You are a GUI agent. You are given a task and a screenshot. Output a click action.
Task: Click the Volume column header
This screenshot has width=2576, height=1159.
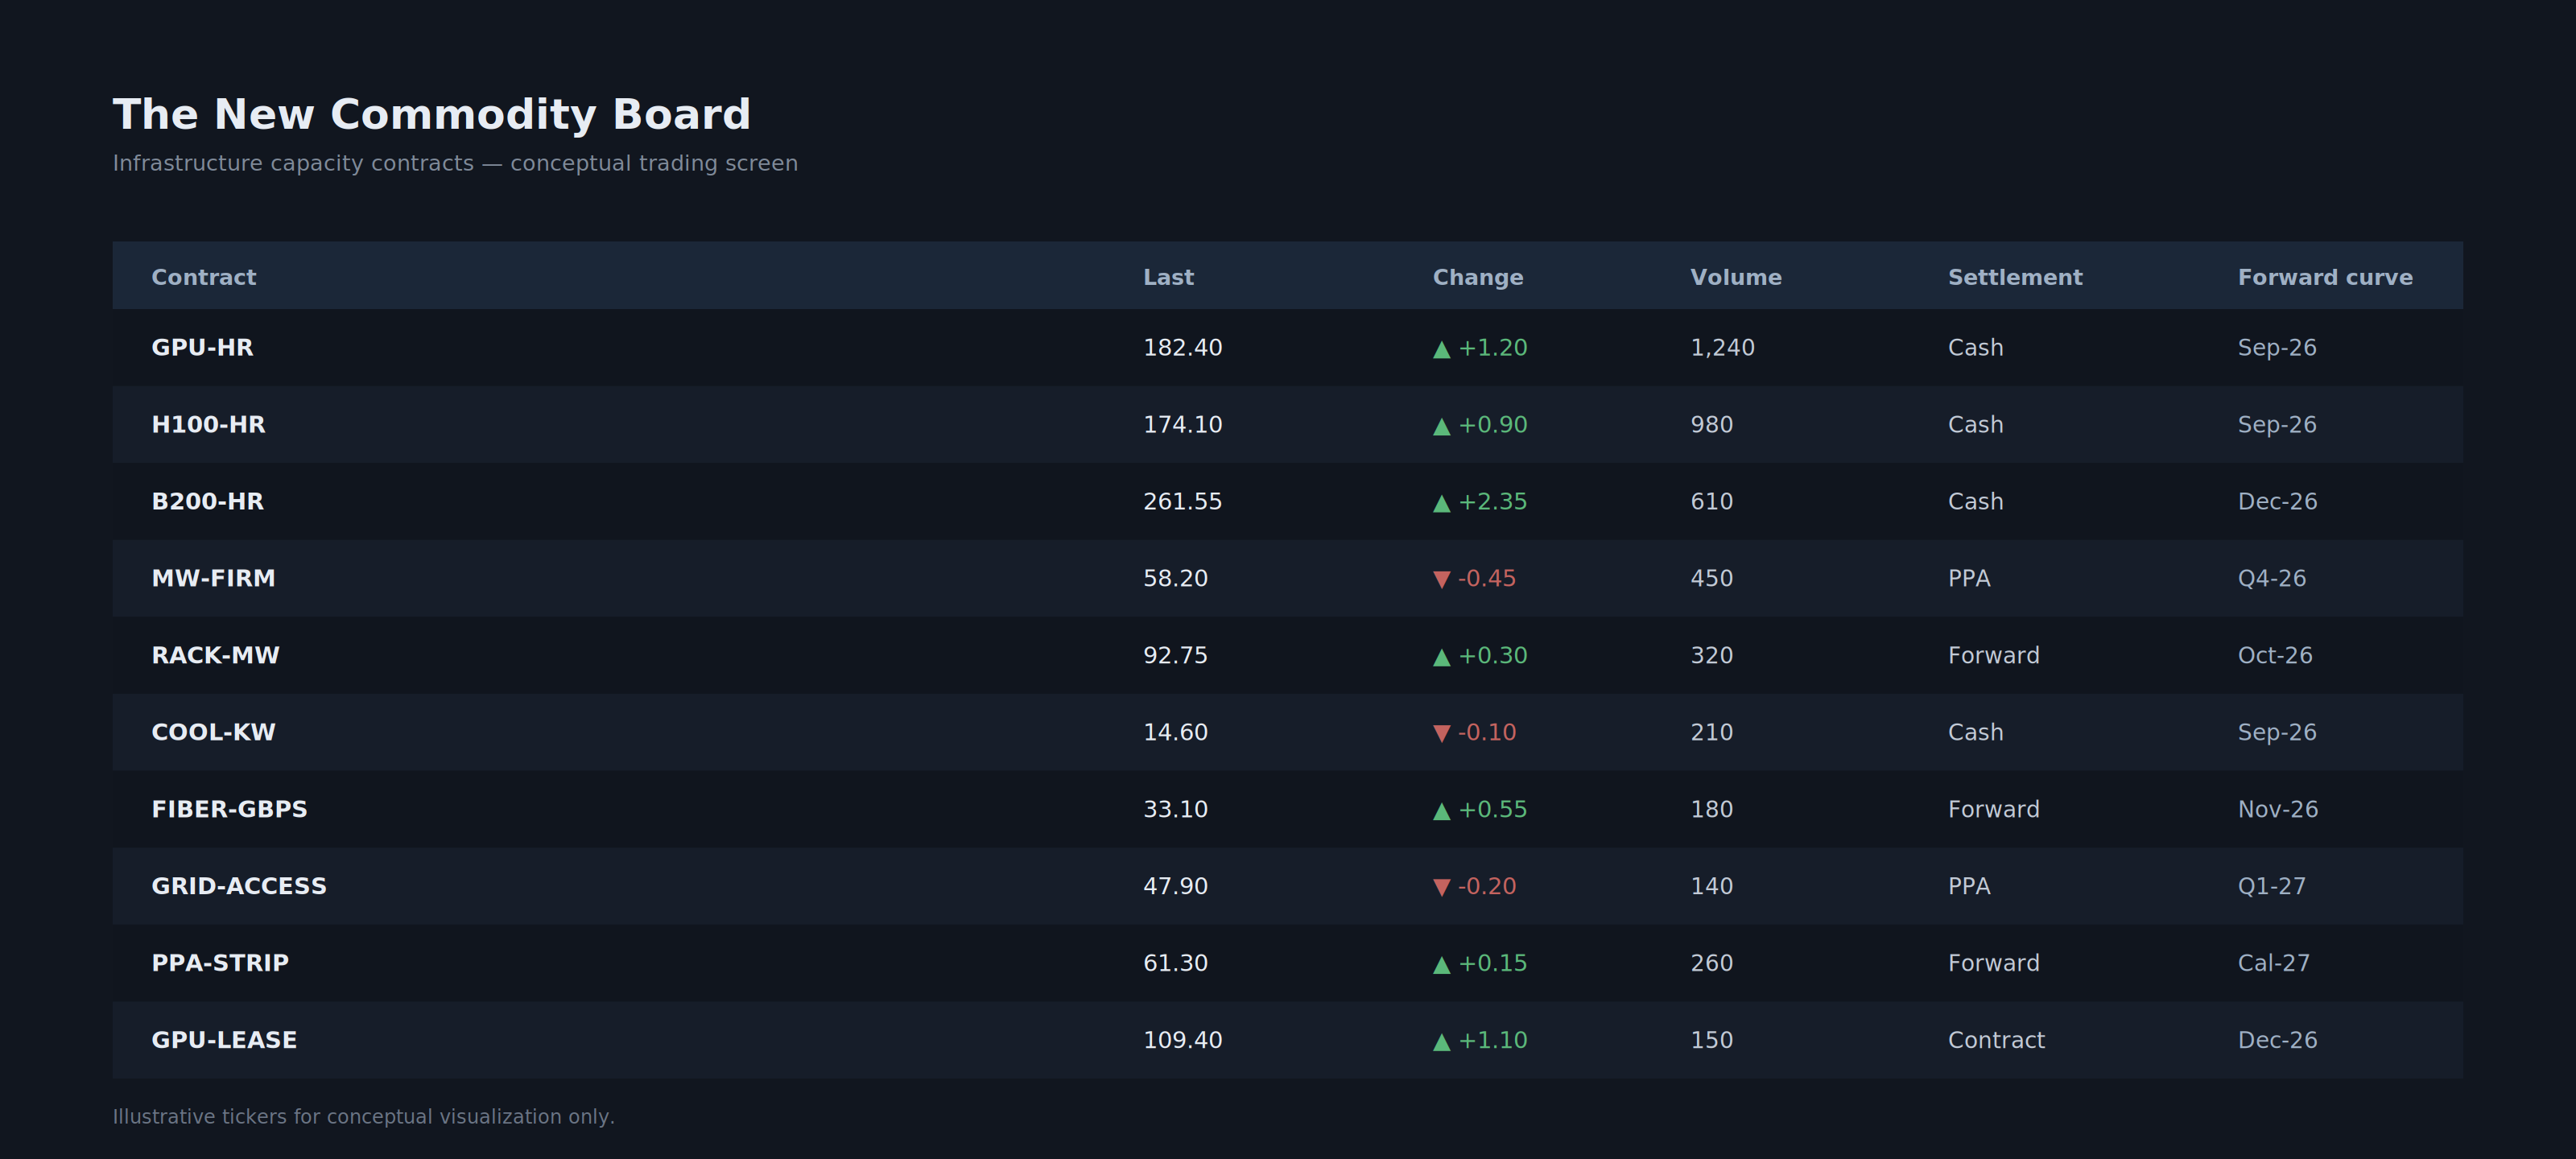(1735, 277)
